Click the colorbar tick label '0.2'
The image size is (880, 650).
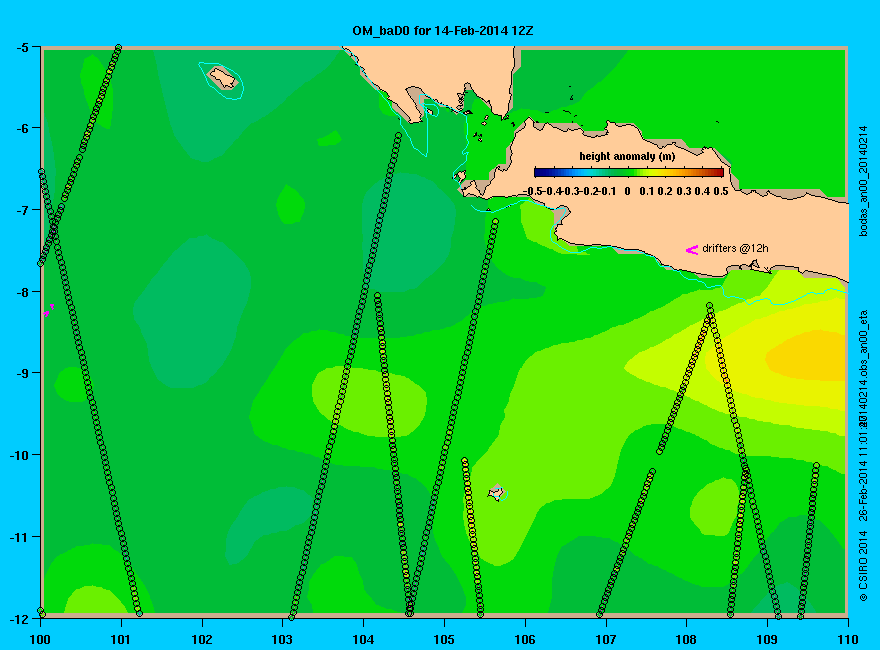pyautogui.click(x=665, y=191)
